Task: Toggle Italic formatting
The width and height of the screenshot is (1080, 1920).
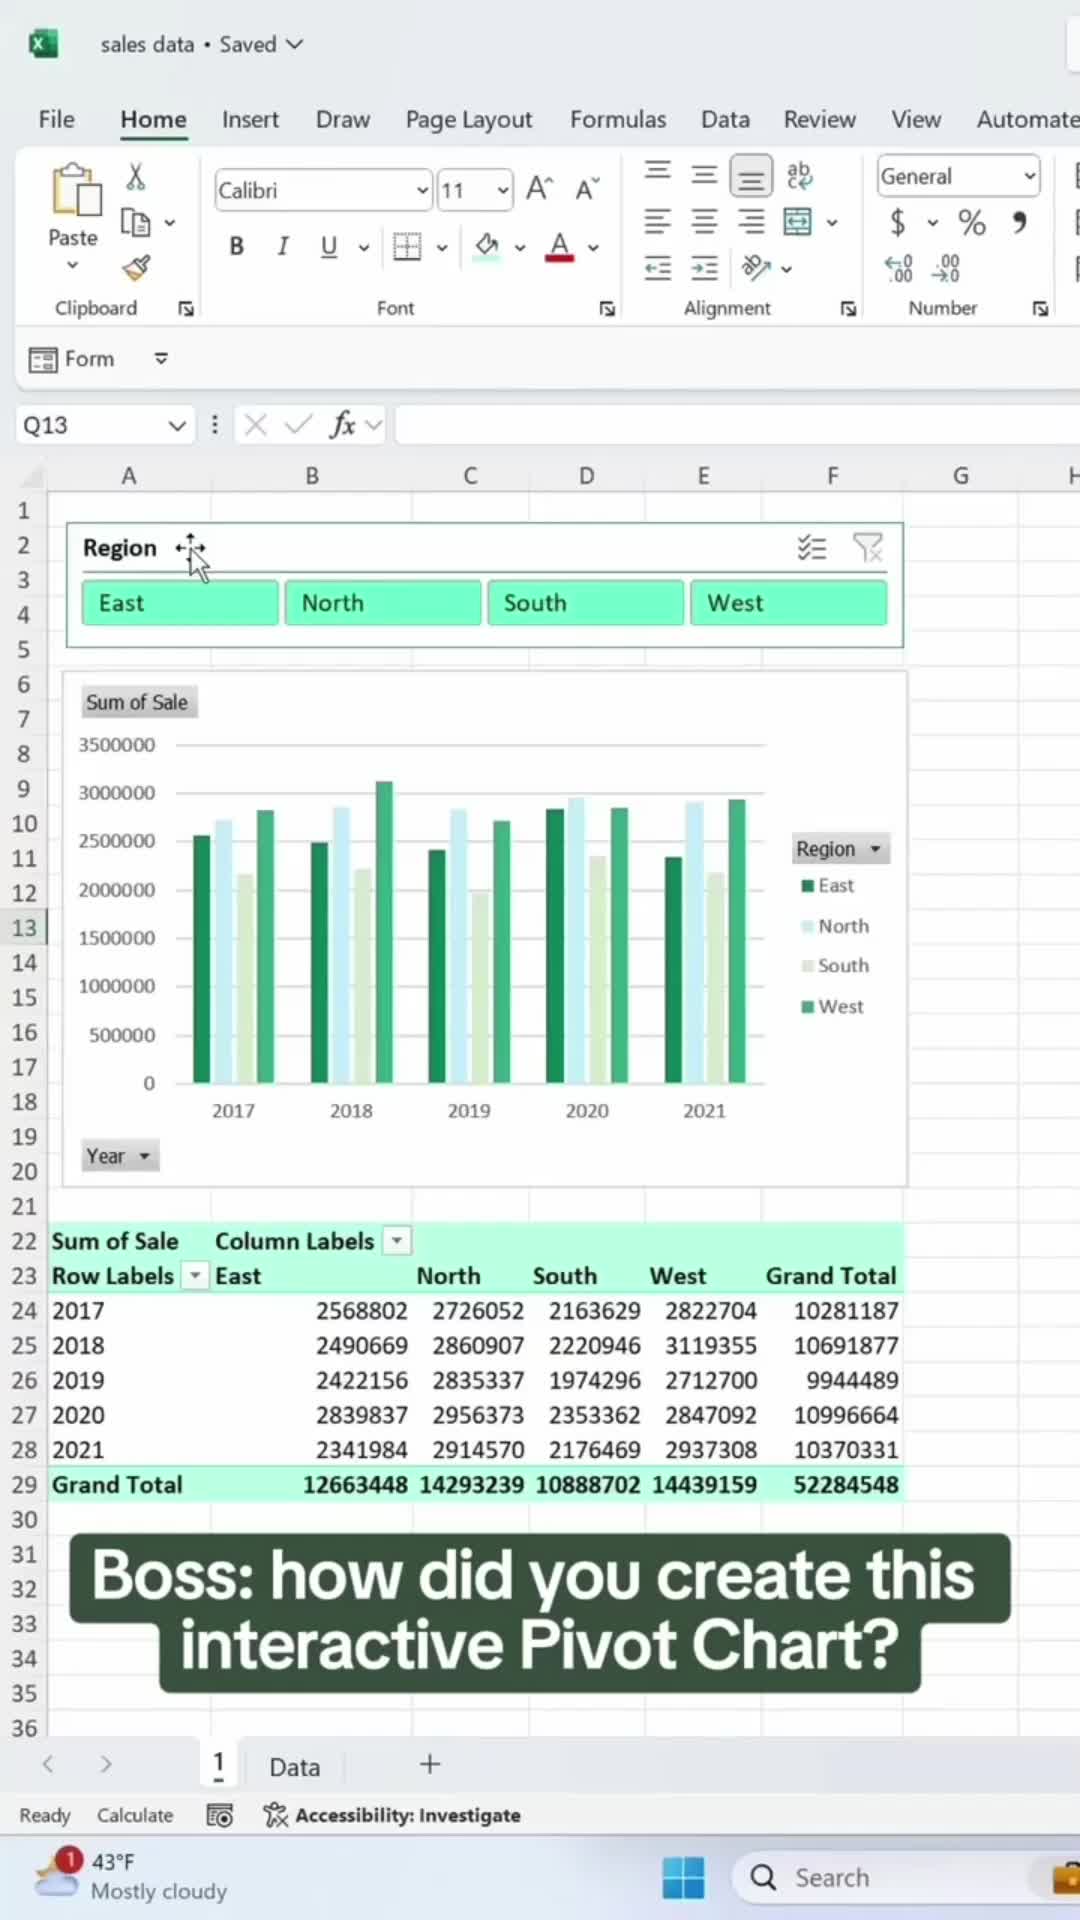Action: [x=283, y=246]
